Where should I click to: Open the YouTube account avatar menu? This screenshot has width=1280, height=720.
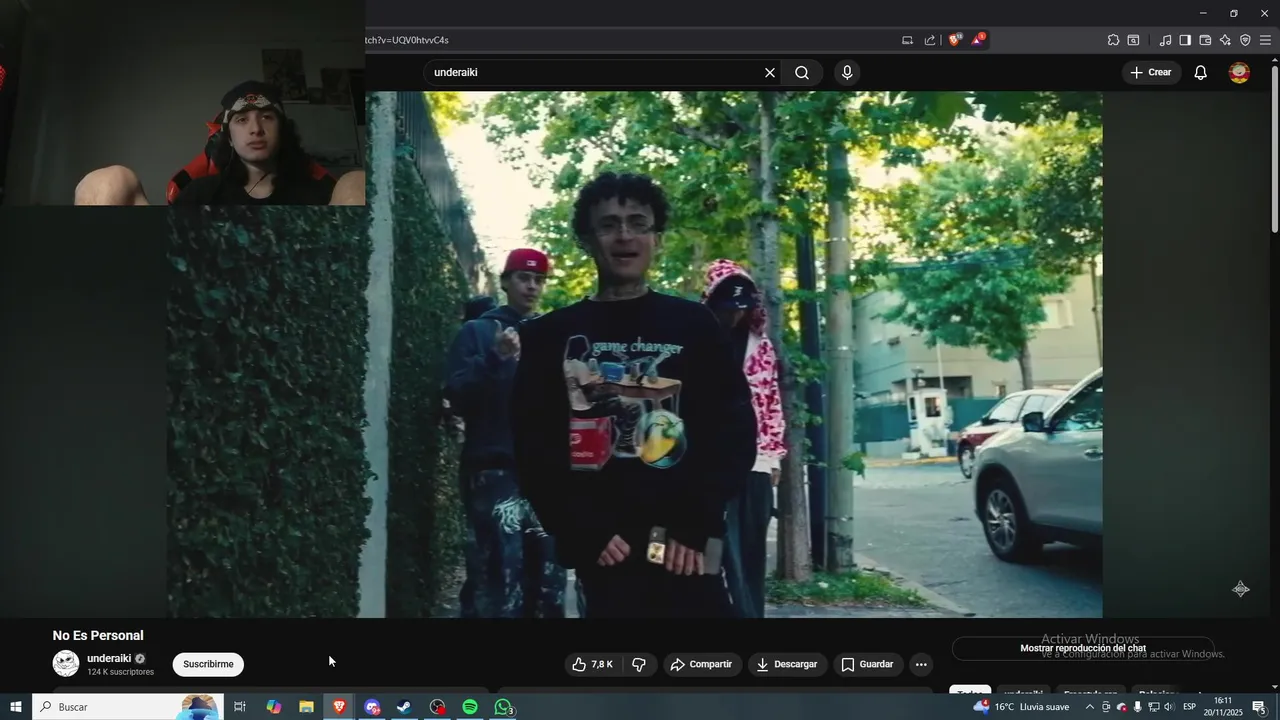click(x=1239, y=73)
